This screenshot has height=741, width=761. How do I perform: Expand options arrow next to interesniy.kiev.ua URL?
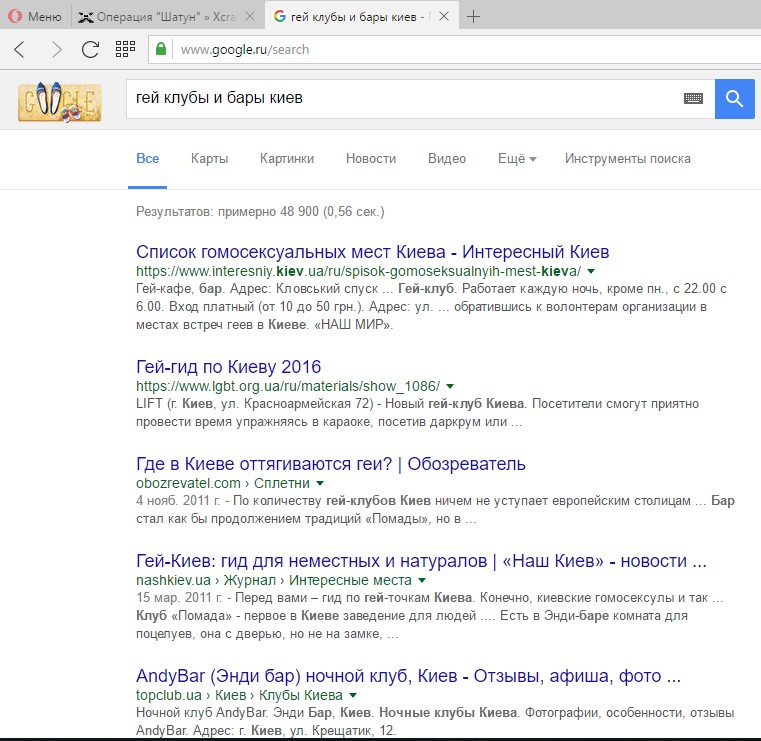(591, 271)
